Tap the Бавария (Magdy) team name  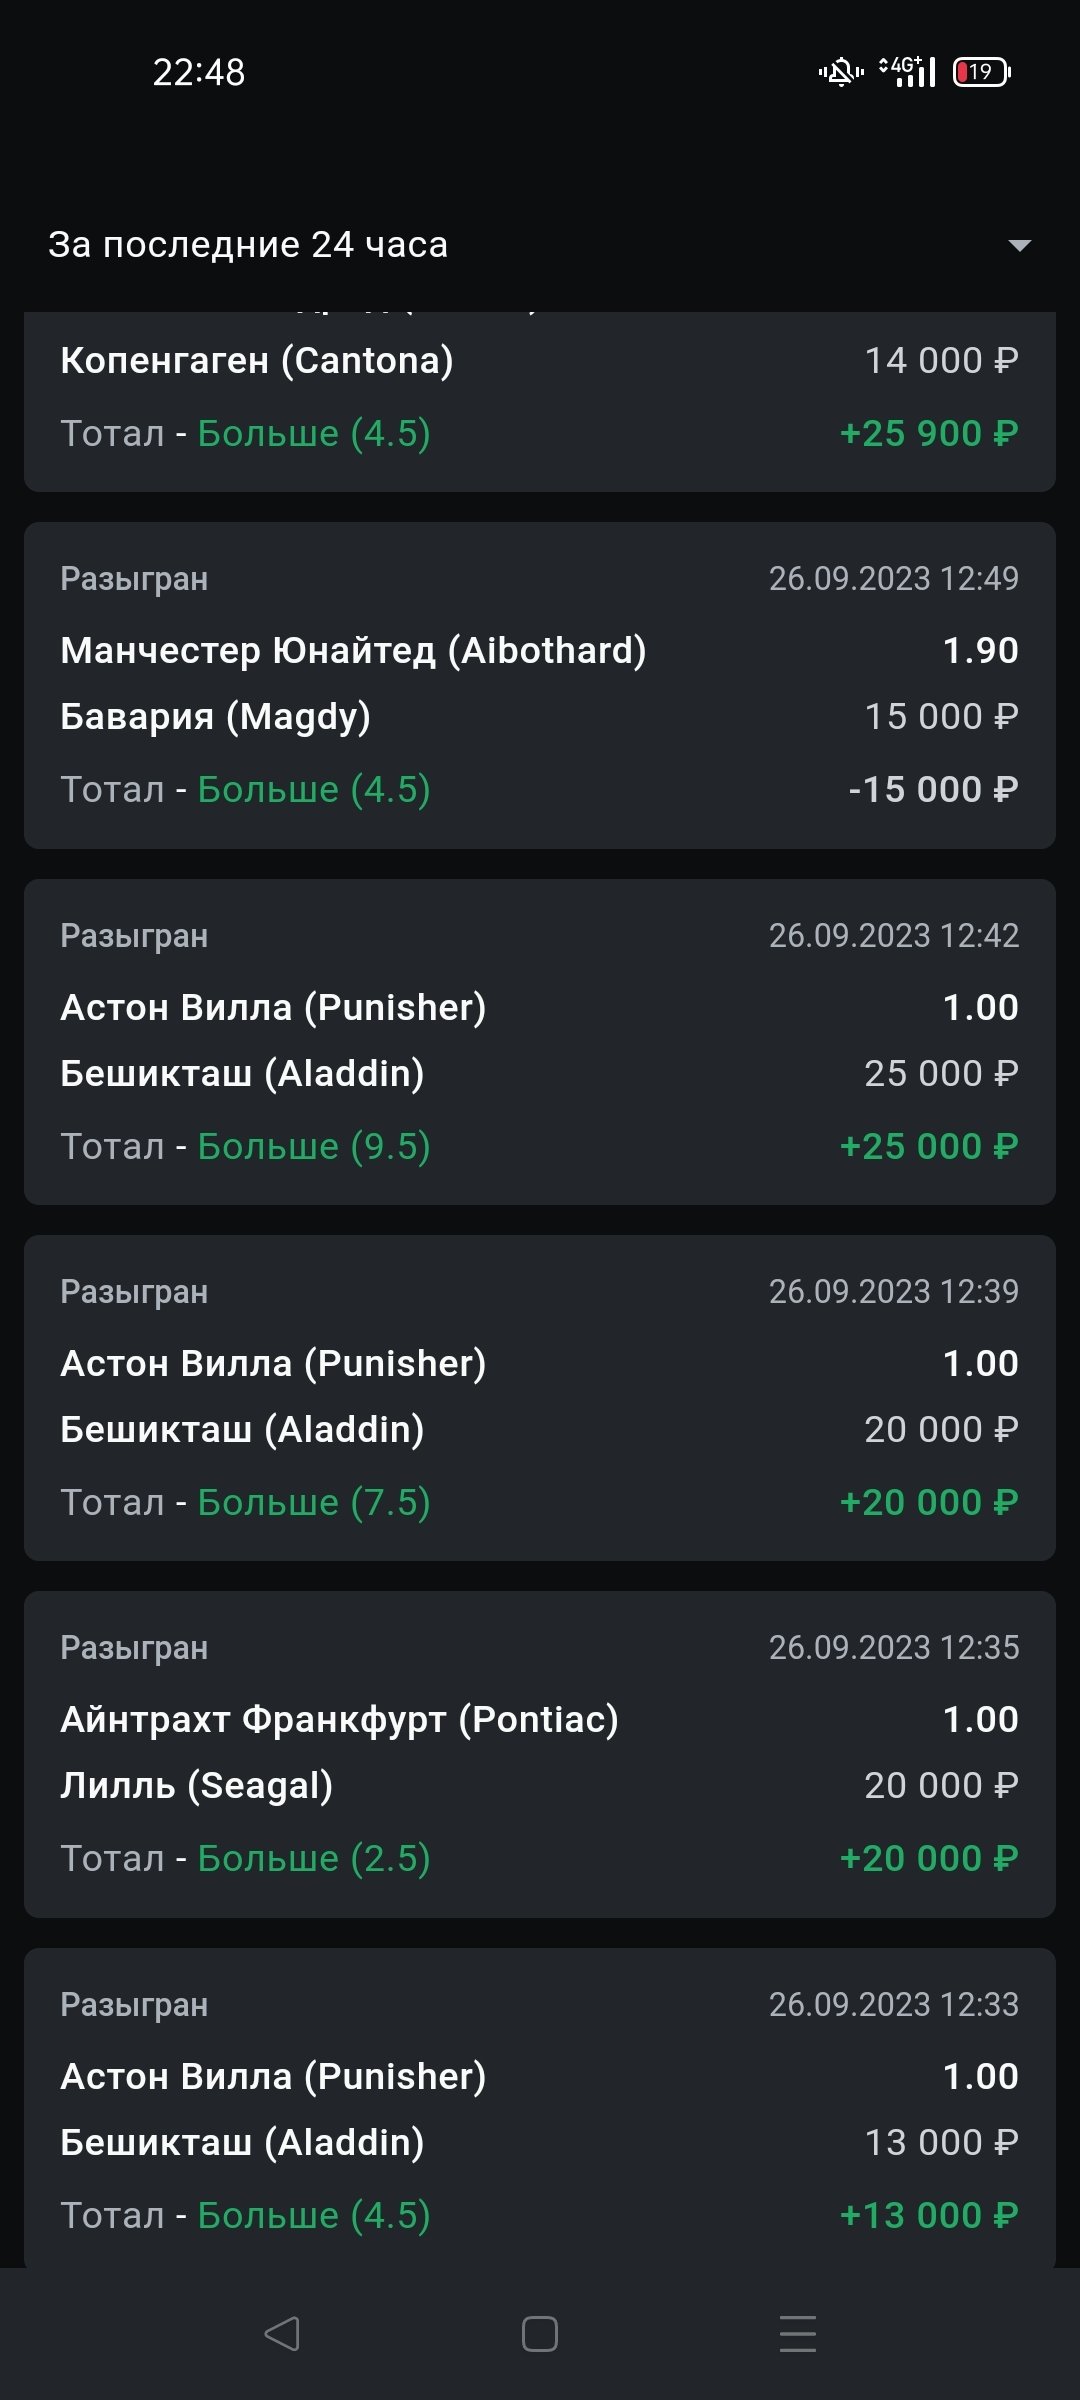tap(215, 717)
